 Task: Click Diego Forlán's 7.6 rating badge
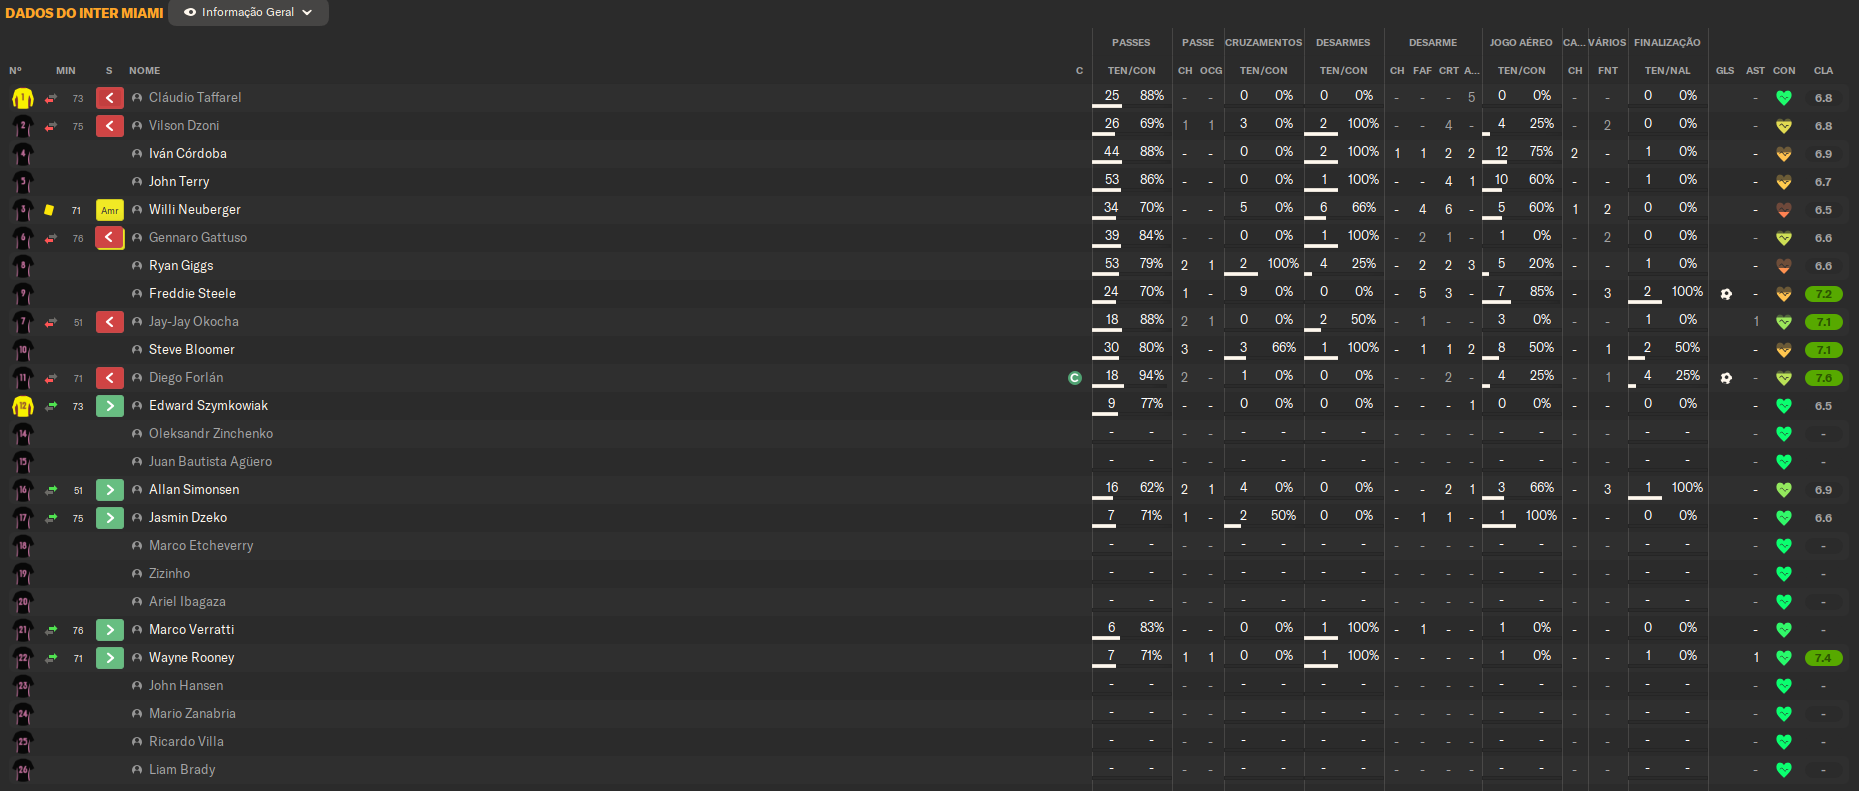pyautogui.click(x=1823, y=378)
